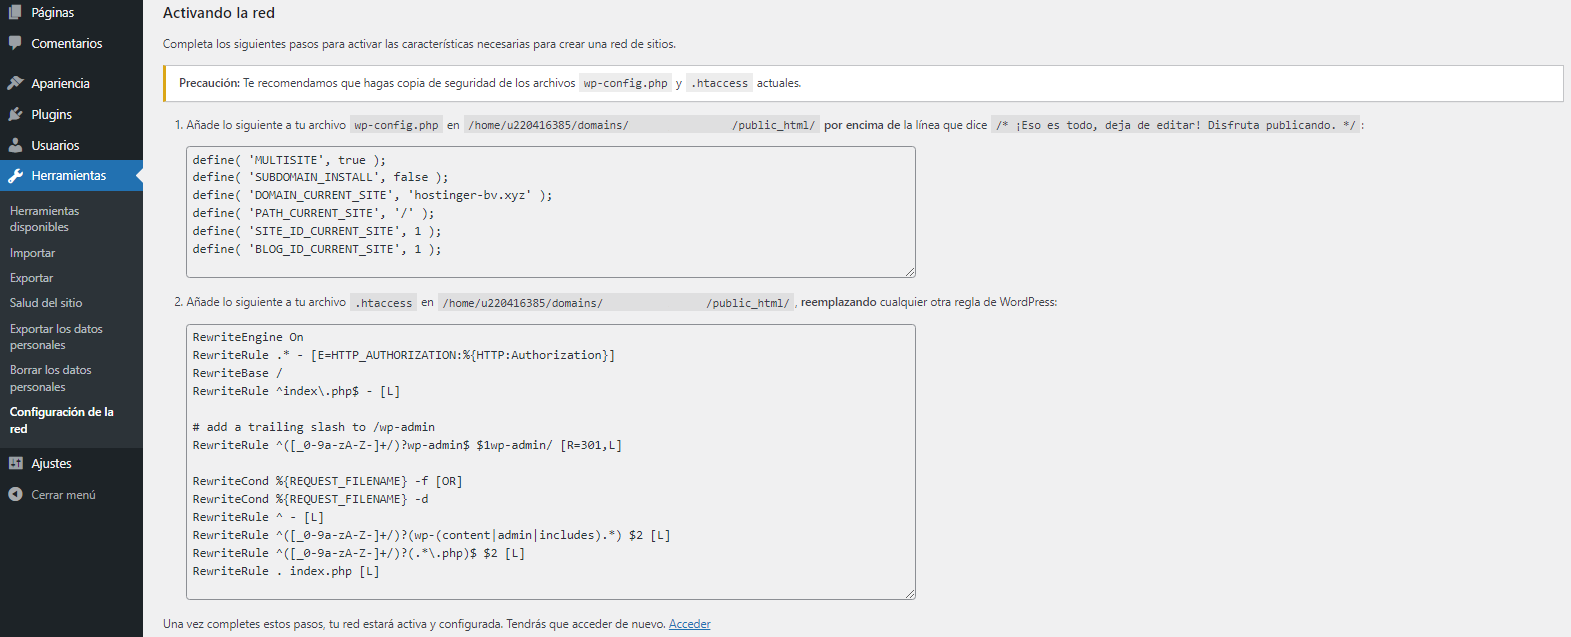Click the Plugins plug icon
Viewport: 1571px width, 637px height.
click(15, 114)
